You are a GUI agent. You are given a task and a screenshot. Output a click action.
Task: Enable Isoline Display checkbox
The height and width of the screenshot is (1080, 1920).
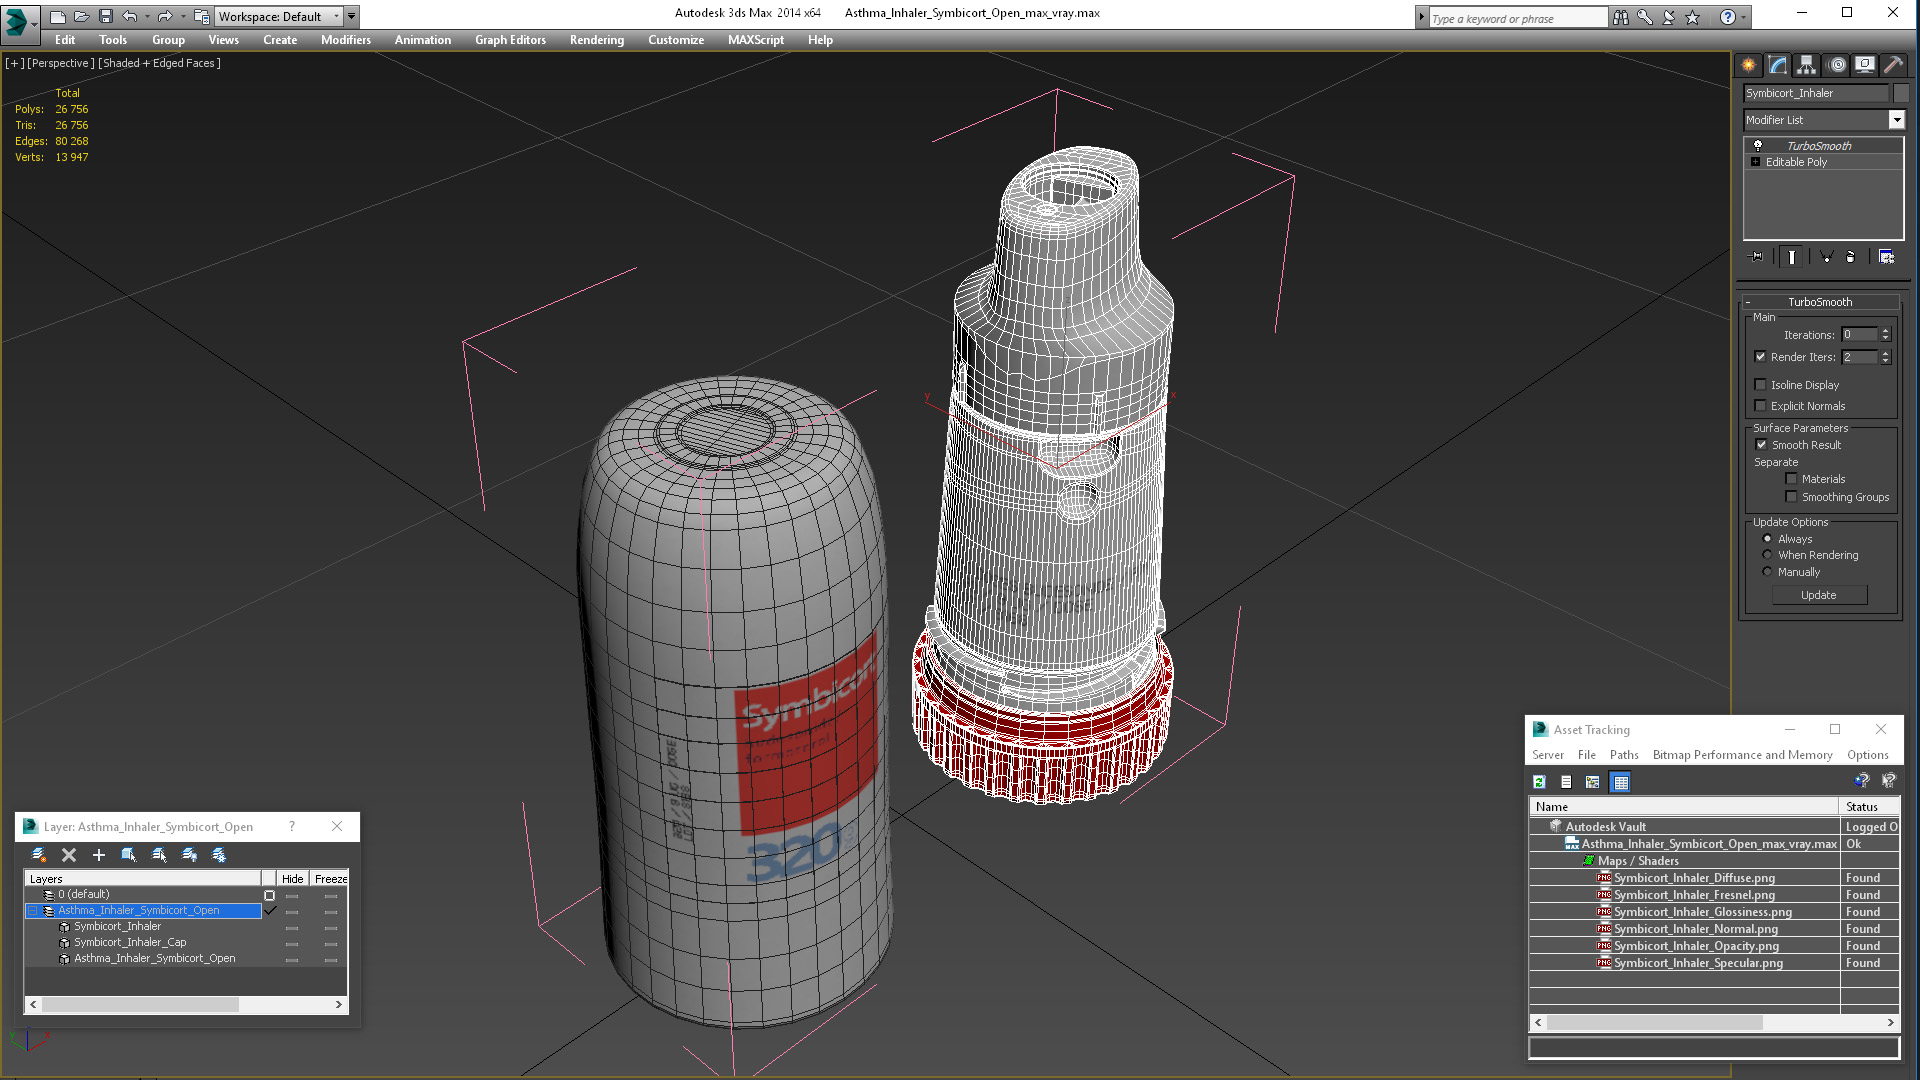coord(1761,385)
